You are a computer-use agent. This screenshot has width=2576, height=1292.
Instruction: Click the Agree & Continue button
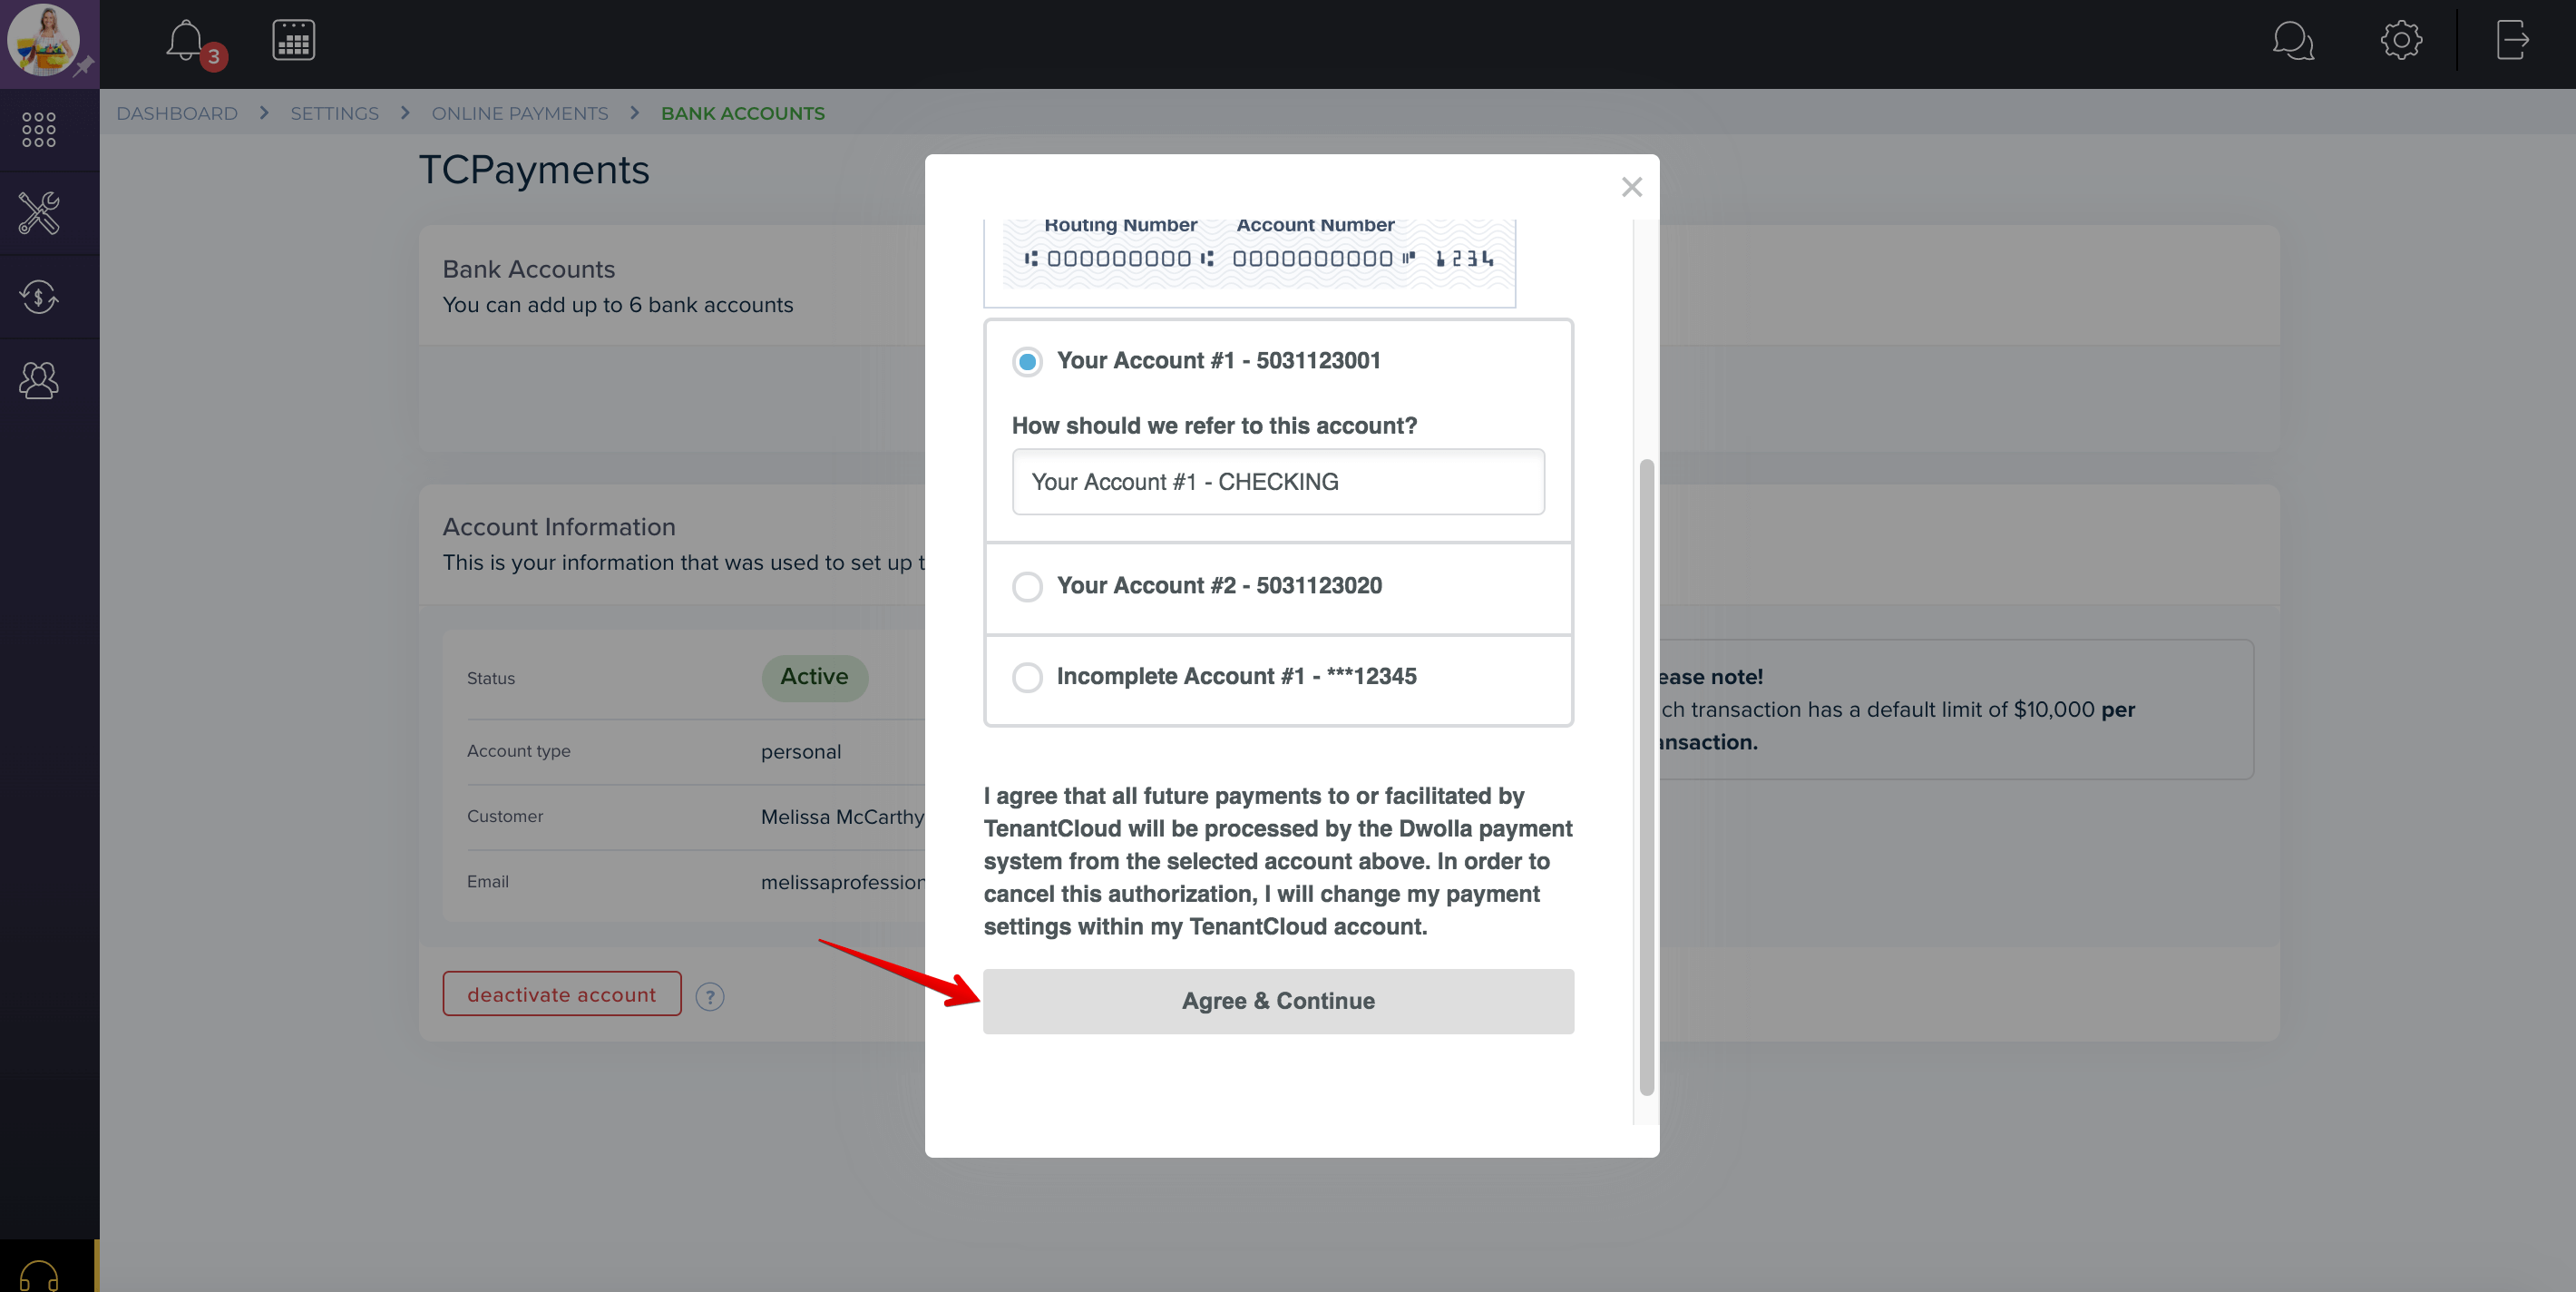pyautogui.click(x=1277, y=1001)
